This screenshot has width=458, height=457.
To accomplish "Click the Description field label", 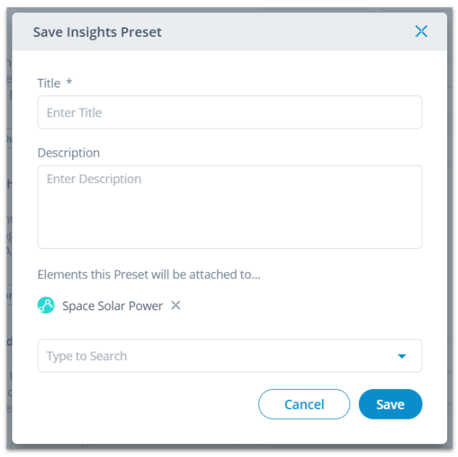I will click(x=68, y=153).
